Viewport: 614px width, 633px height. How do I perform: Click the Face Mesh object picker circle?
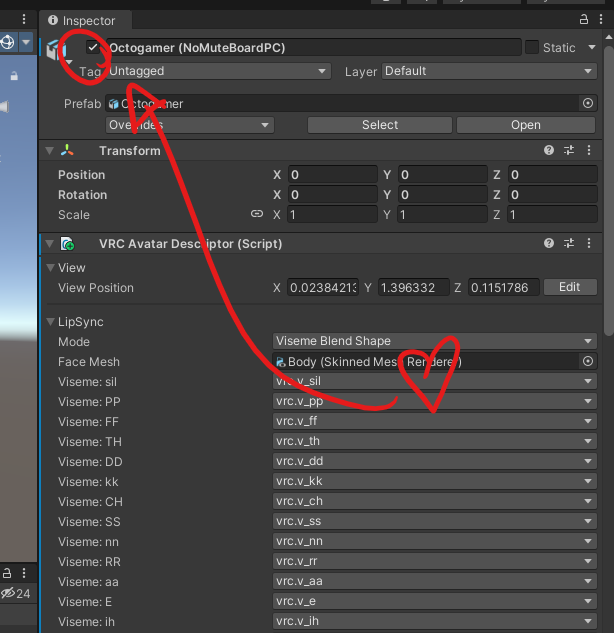click(588, 361)
